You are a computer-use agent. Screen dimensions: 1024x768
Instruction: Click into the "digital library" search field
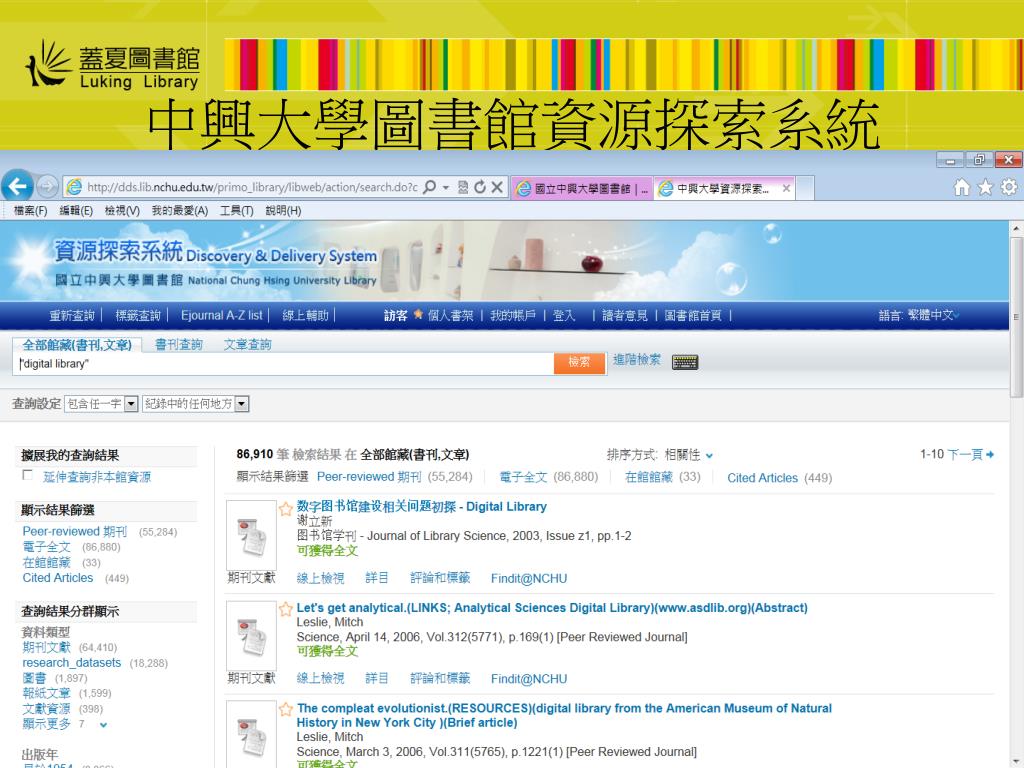pos(283,364)
